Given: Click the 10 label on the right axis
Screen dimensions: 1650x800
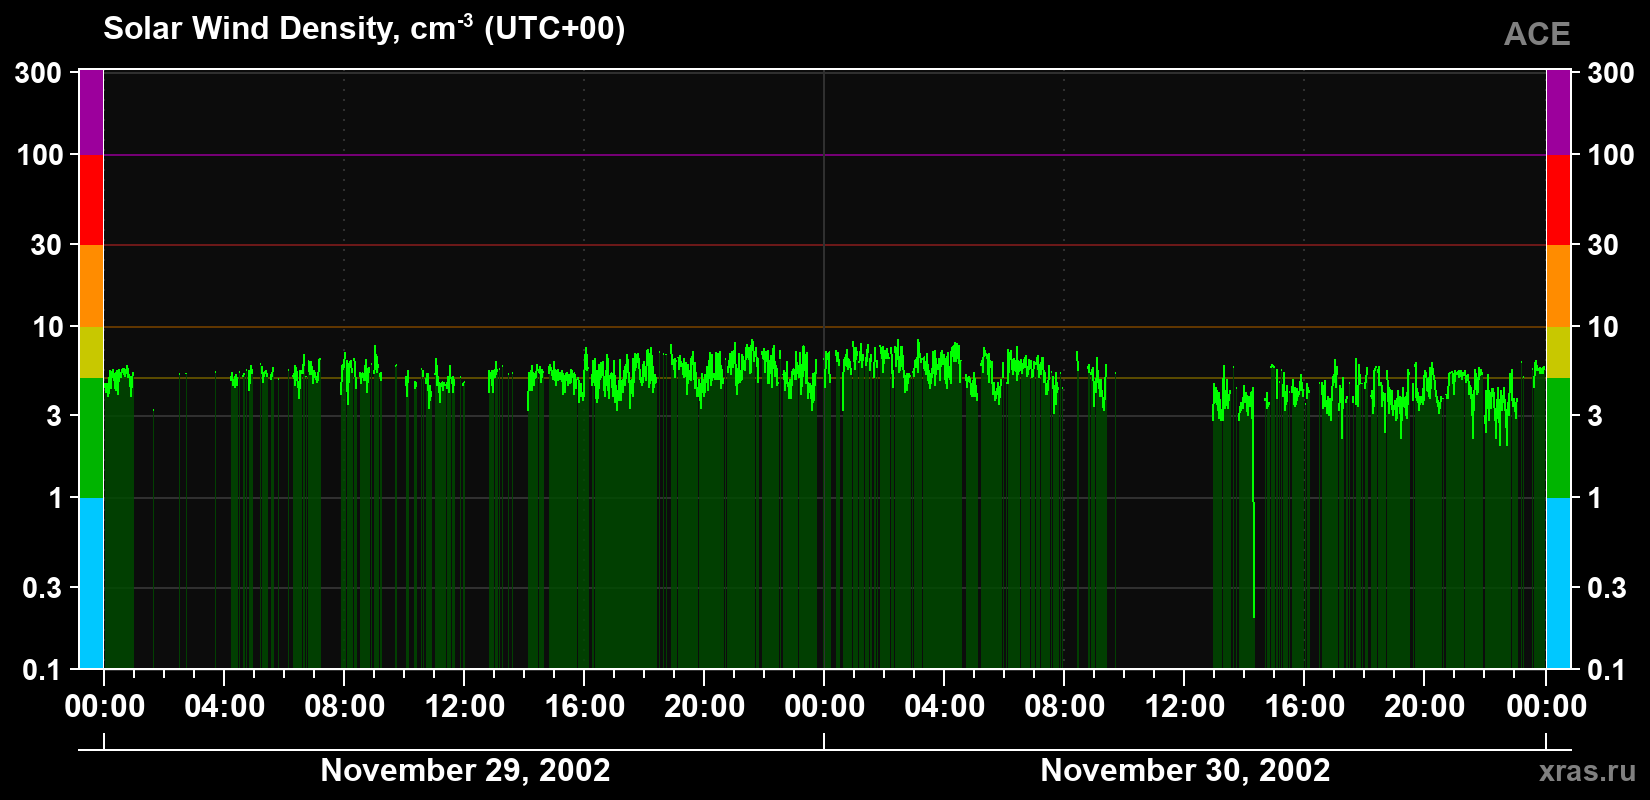Looking at the screenshot, I should (x=1603, y=327).
